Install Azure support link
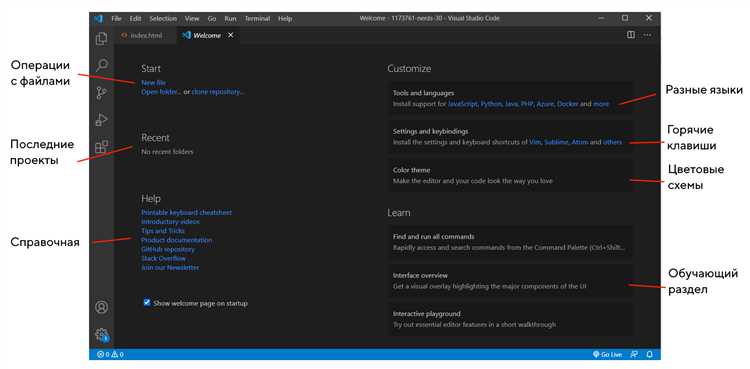Screen dimensions: 750x369 click(x=545, y=104)
